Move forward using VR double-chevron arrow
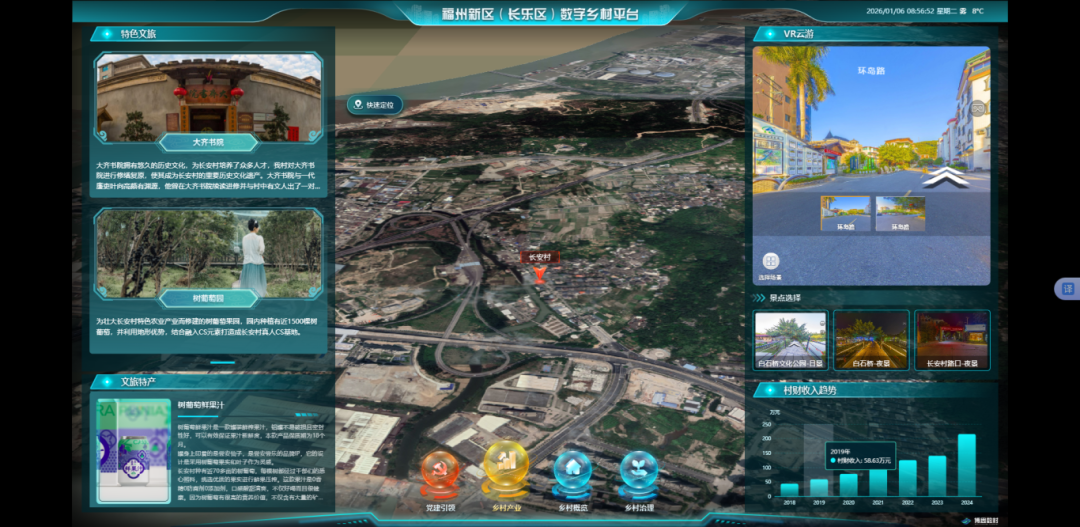Screen dimensions: 1080x527 (x=944, y=177)
